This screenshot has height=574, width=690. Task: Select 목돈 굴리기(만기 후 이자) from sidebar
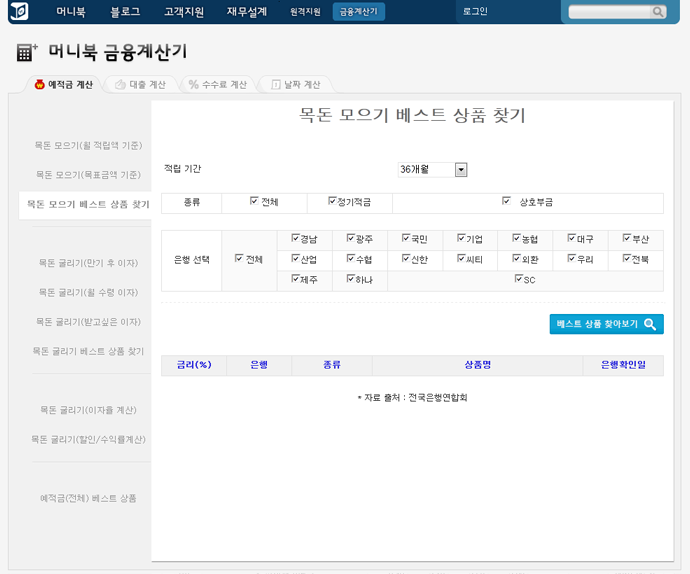[x=88, y=263]
